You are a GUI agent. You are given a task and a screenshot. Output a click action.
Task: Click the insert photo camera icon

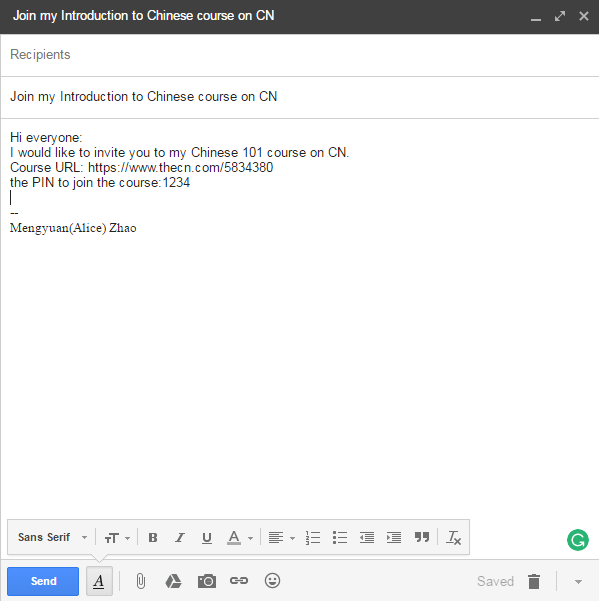tap(207, 581)
